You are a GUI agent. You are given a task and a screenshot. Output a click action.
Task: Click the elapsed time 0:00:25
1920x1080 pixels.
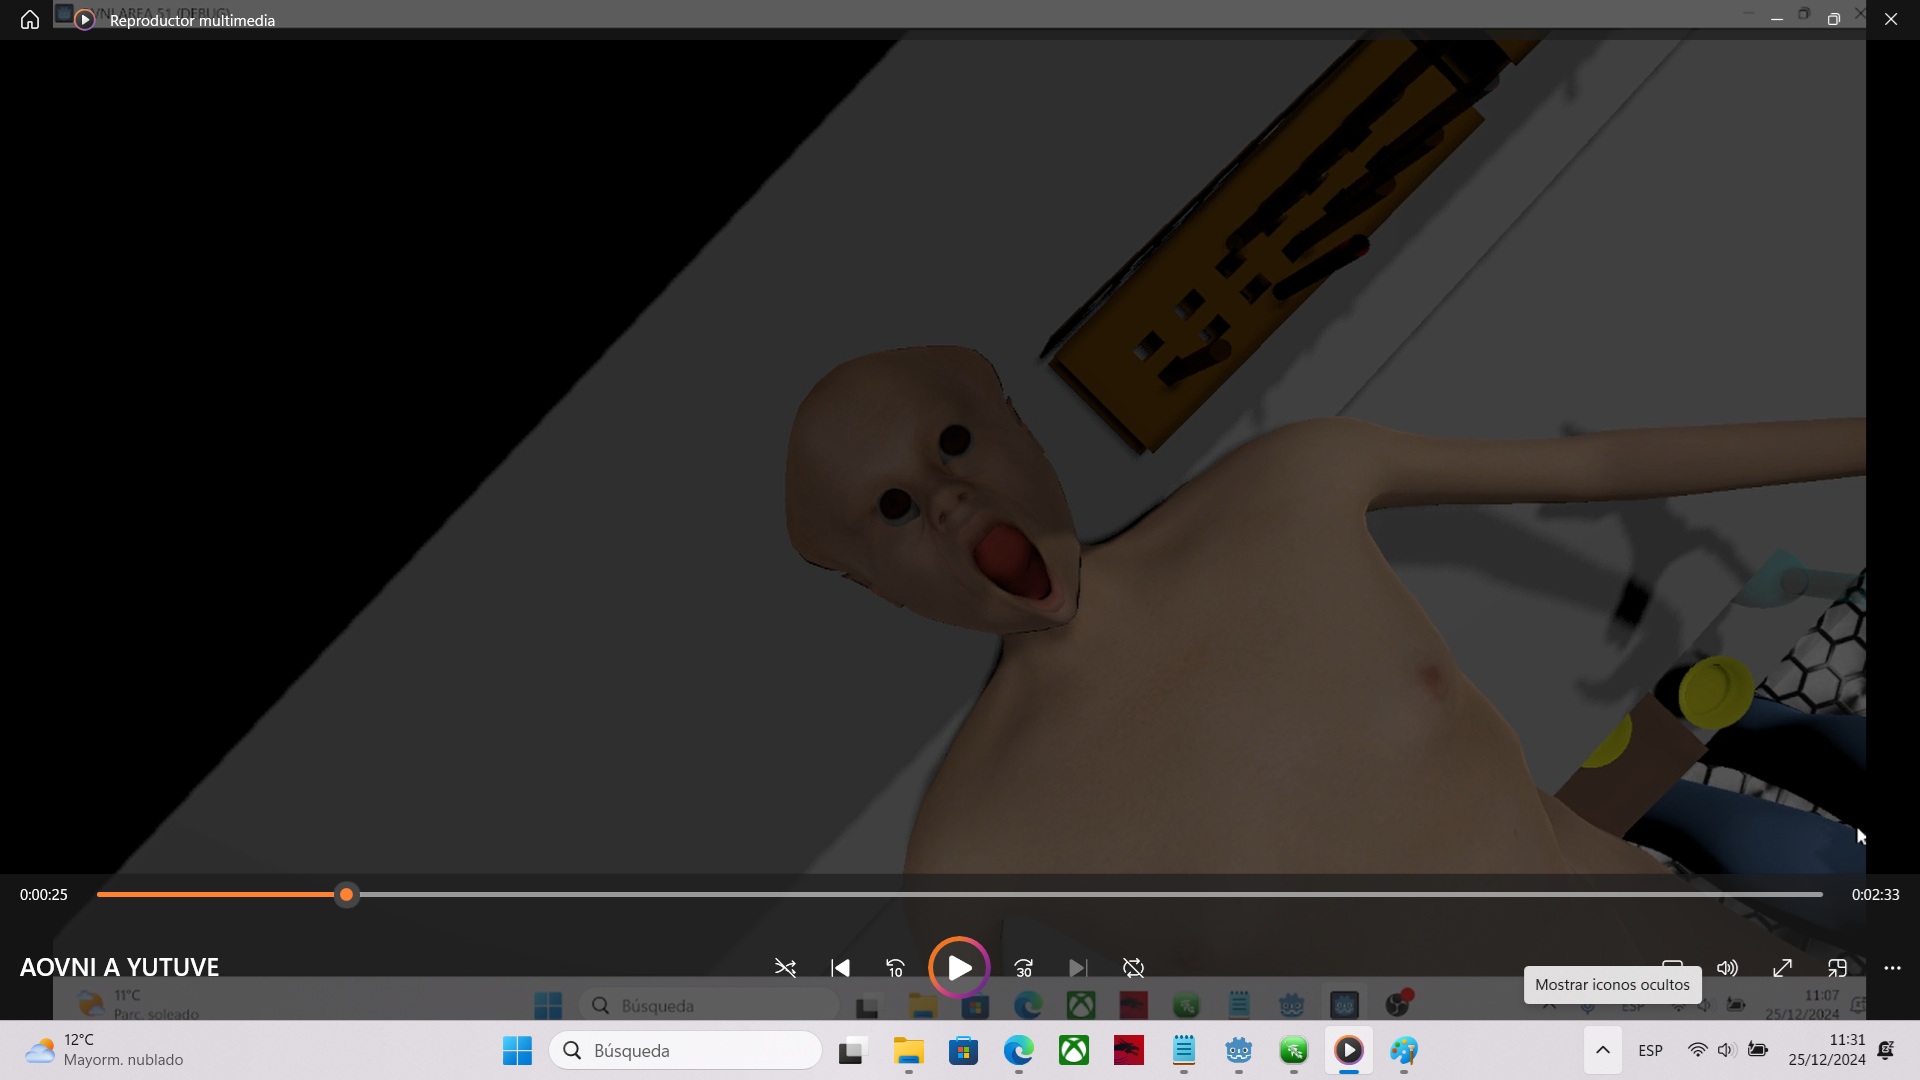[44, 895]
